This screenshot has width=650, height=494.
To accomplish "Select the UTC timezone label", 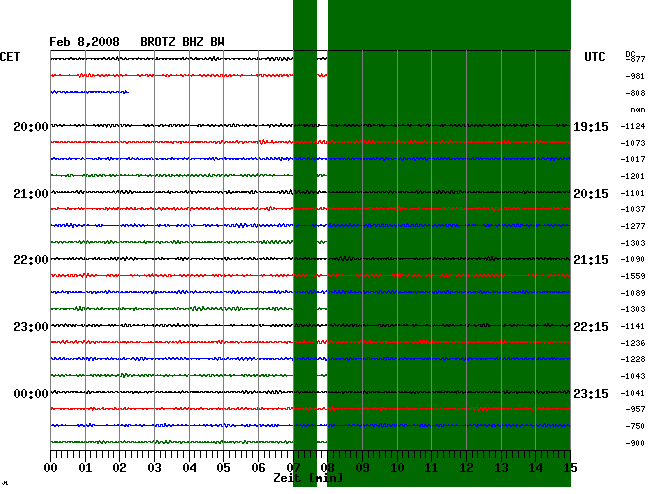I will click(x=595, y=58).
